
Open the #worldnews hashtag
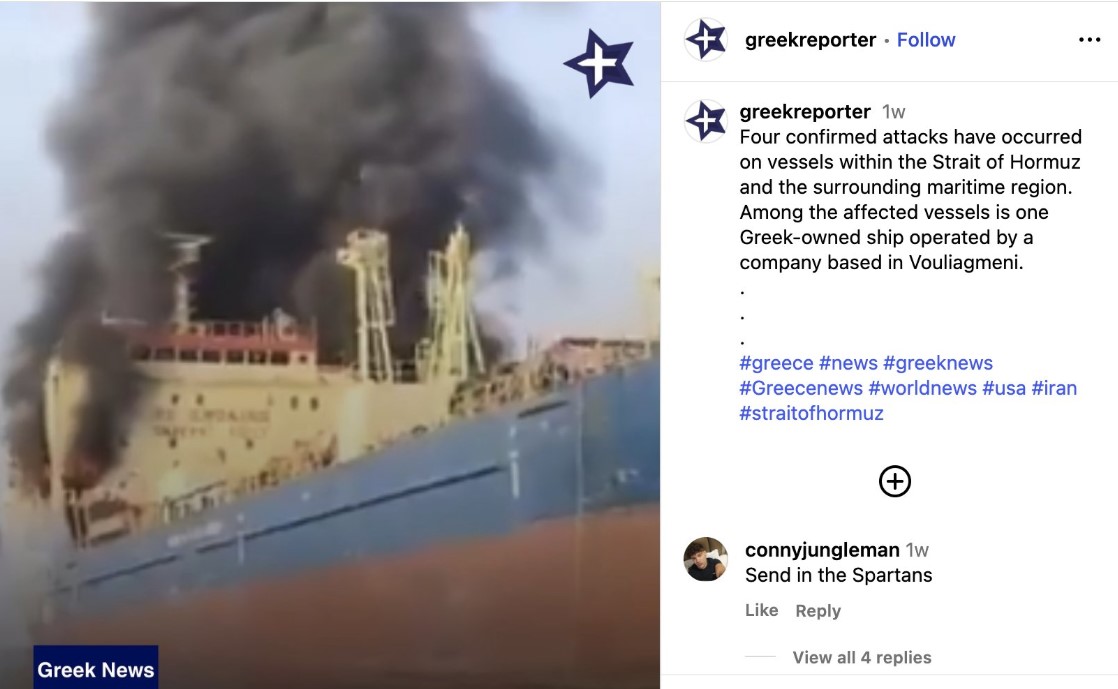[922, 388]
